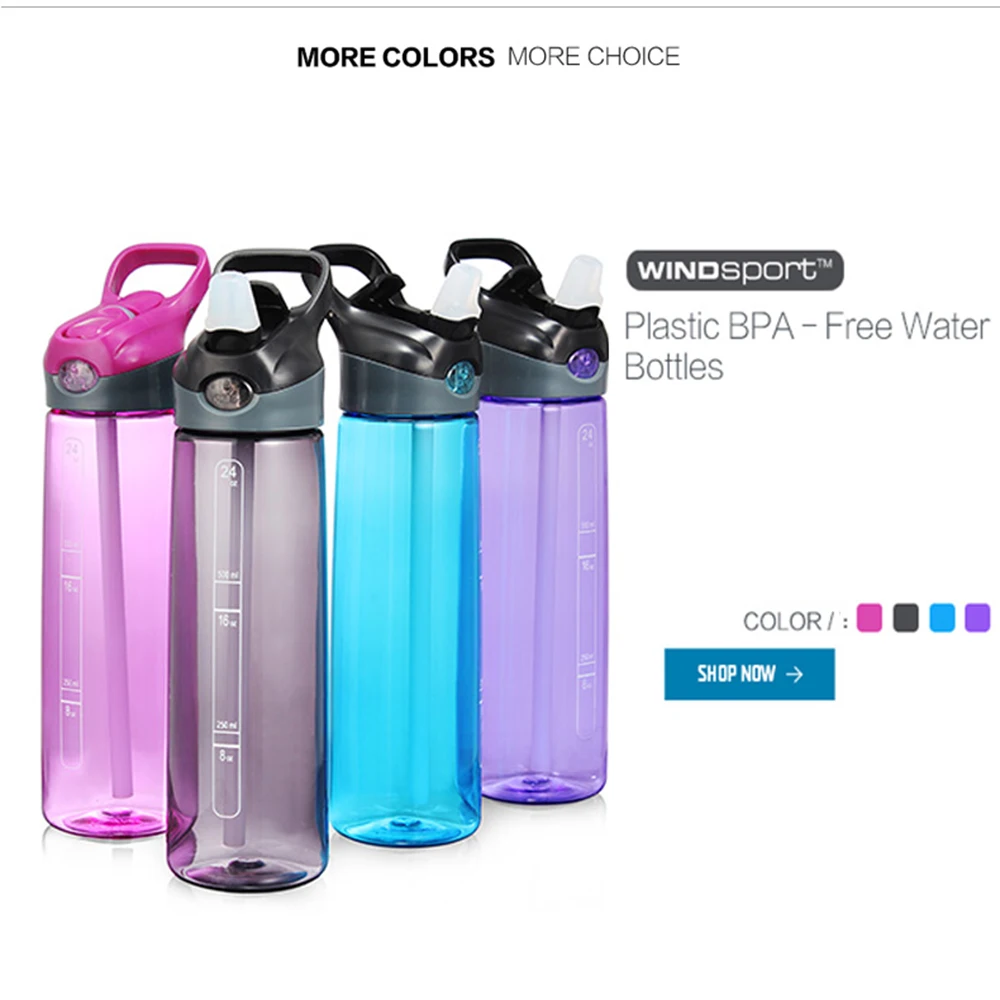Click the COLOR label text
The height and width of the screenshot is (1000, 1000).
[x=781, y=621]
